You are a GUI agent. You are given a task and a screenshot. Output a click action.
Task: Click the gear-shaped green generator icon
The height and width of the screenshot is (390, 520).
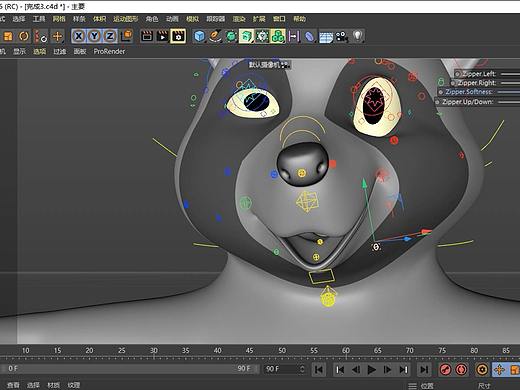tap(262, 36)
